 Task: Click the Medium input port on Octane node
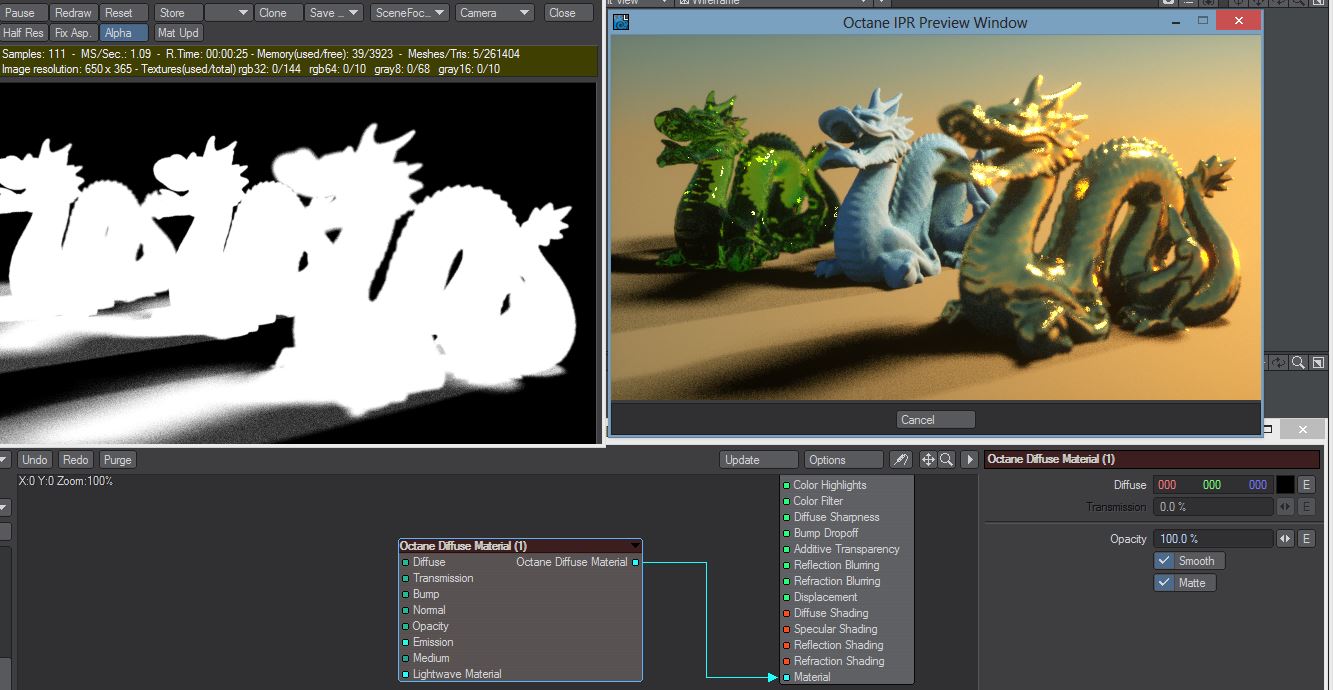coord(405,658)
